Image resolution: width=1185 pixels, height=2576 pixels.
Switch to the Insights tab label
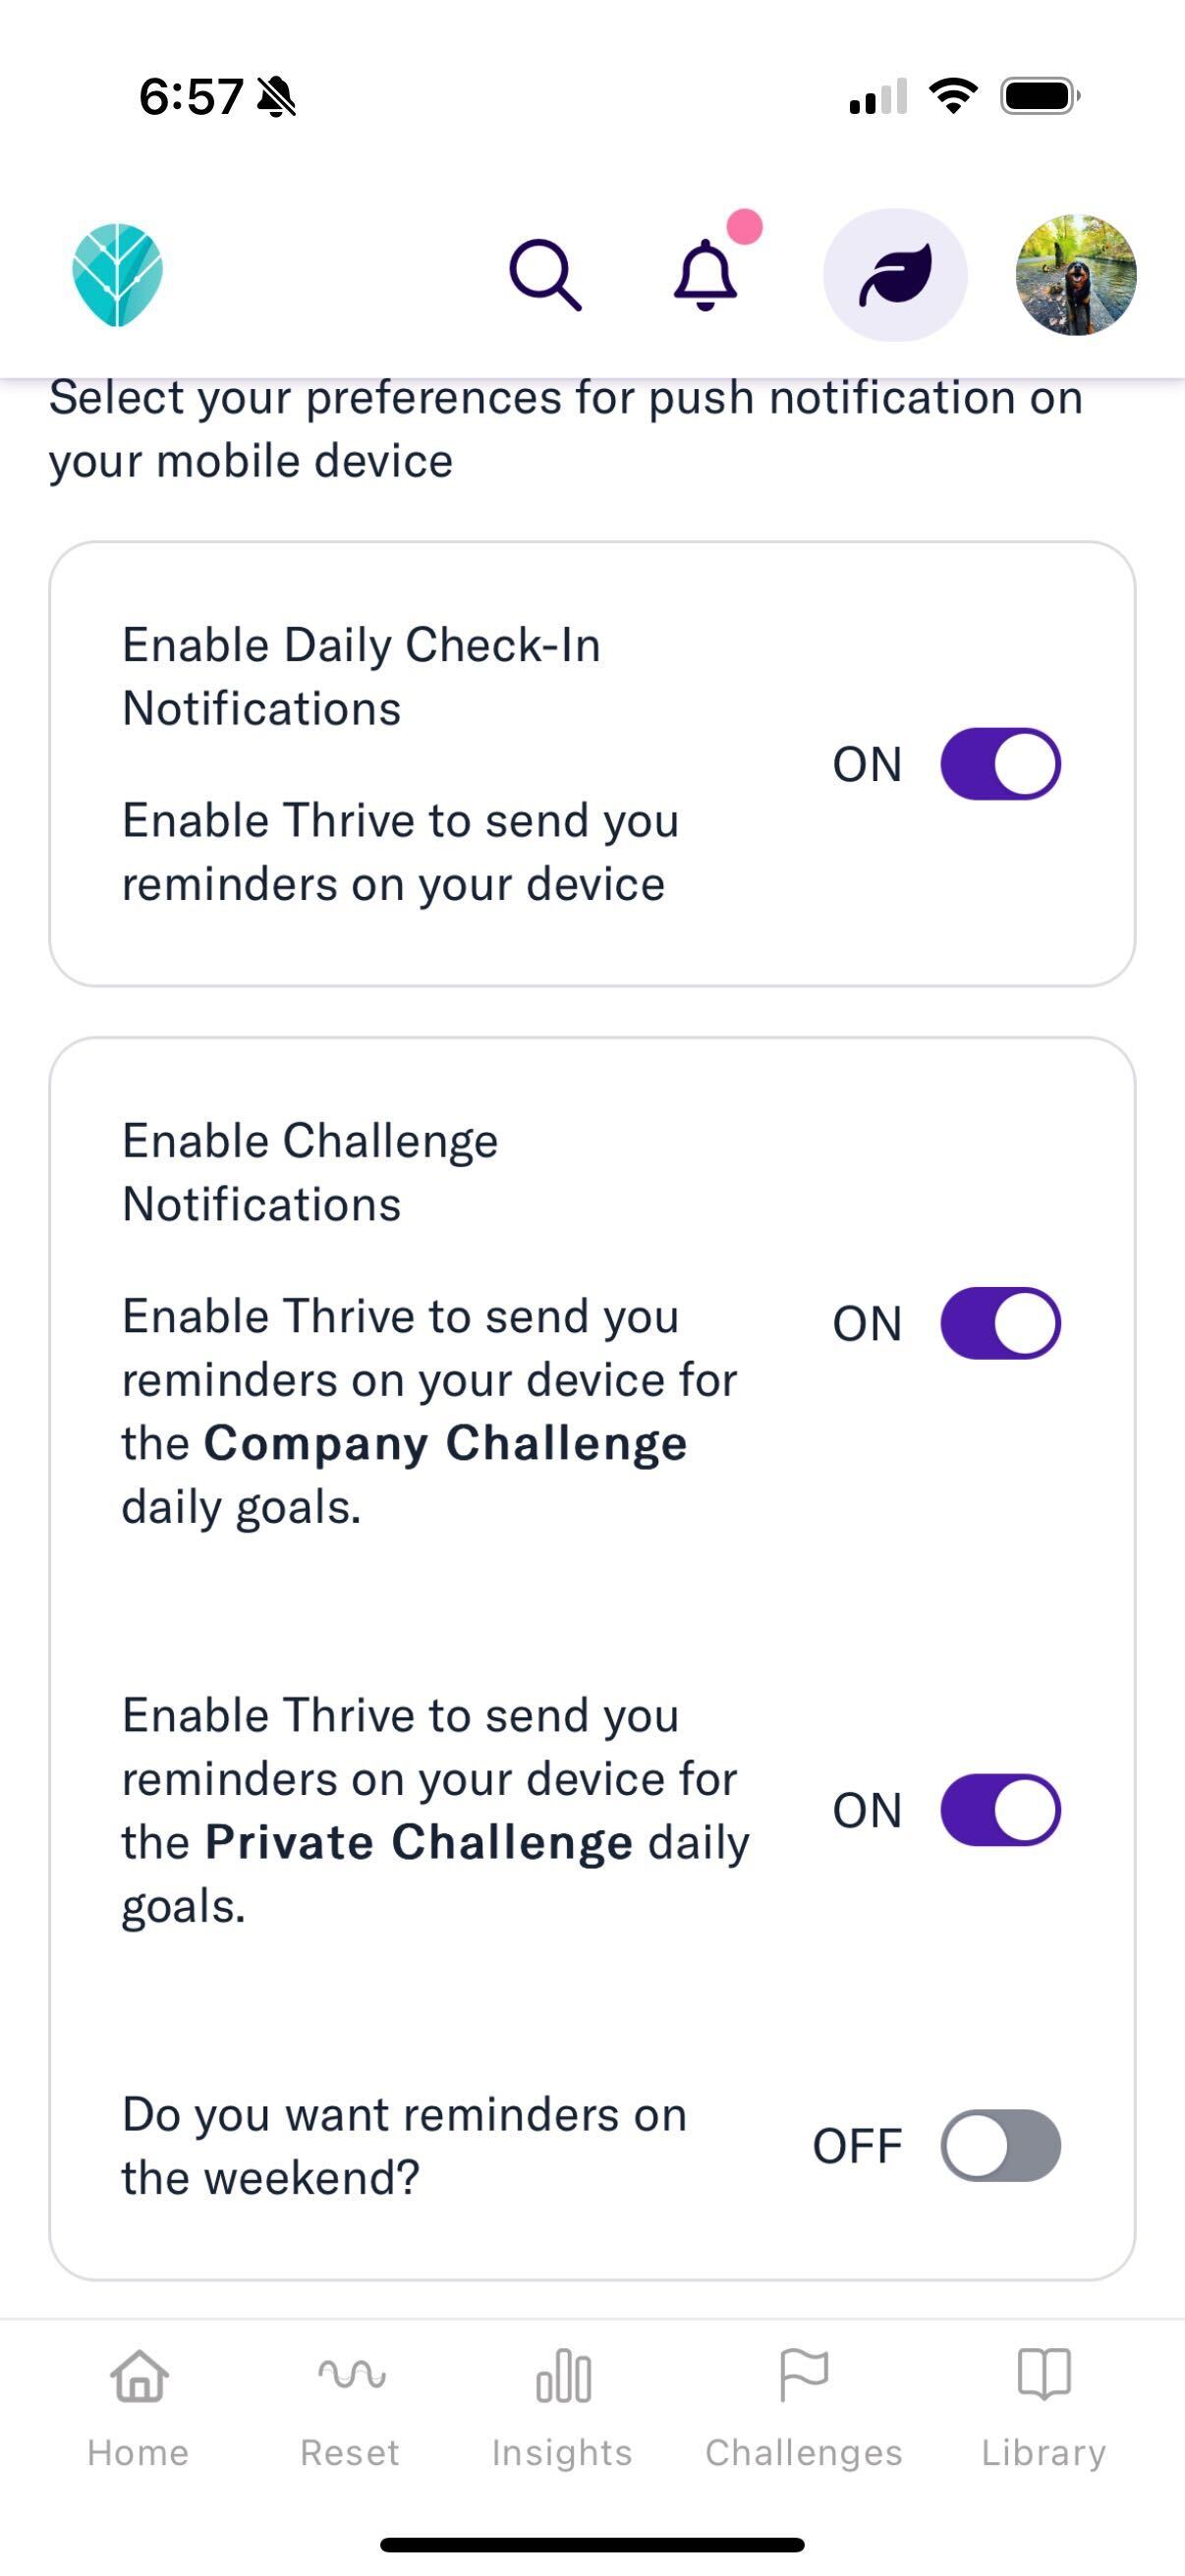click(562, 2453)
